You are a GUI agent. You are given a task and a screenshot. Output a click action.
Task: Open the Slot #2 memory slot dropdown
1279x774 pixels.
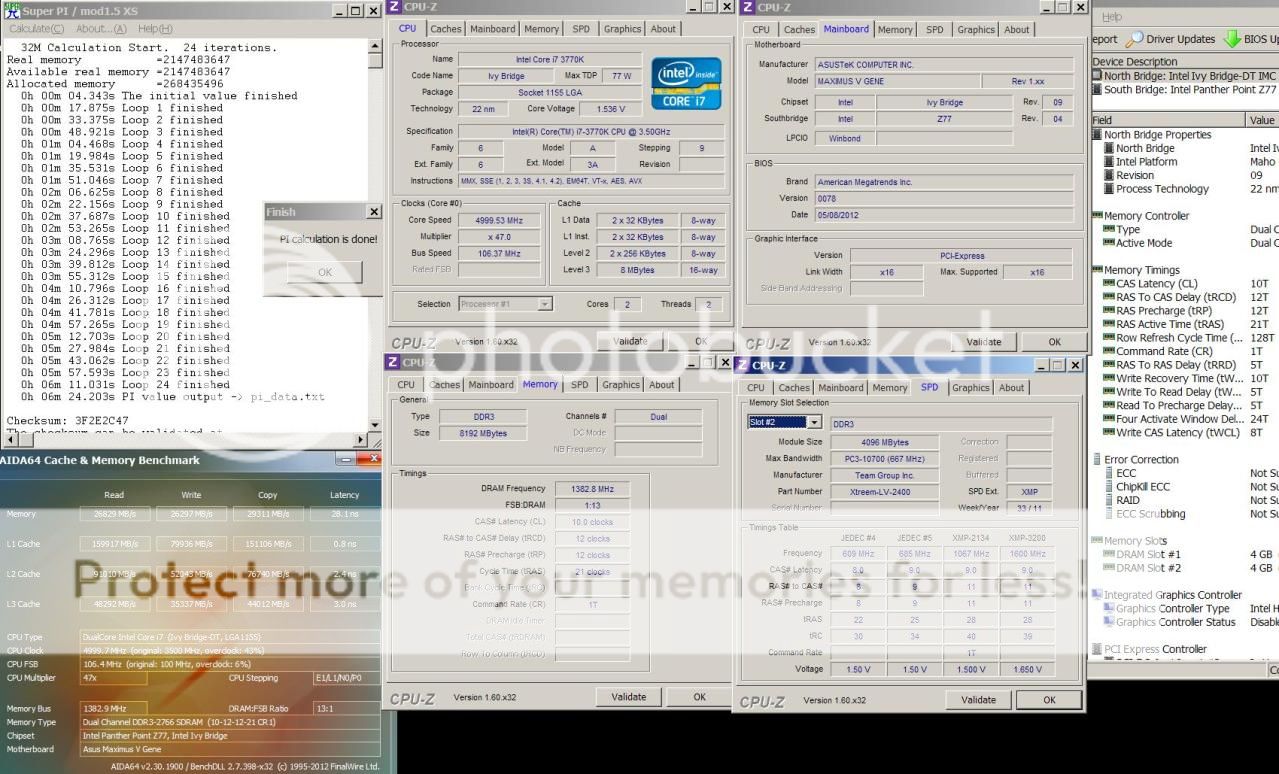pyautogui.click(x=814, y=423)
